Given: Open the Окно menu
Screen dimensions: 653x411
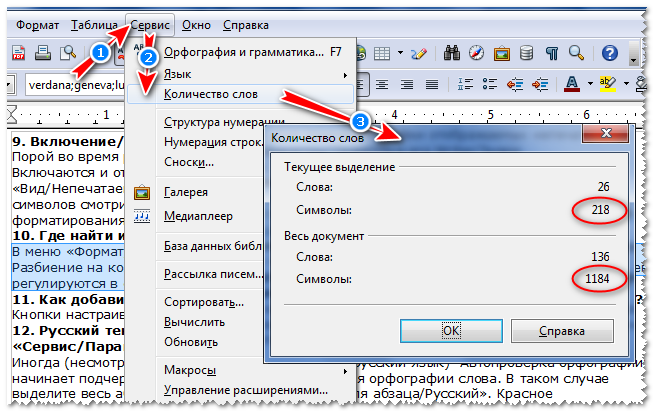Looking at the screenshot, I should click(196, 24).
